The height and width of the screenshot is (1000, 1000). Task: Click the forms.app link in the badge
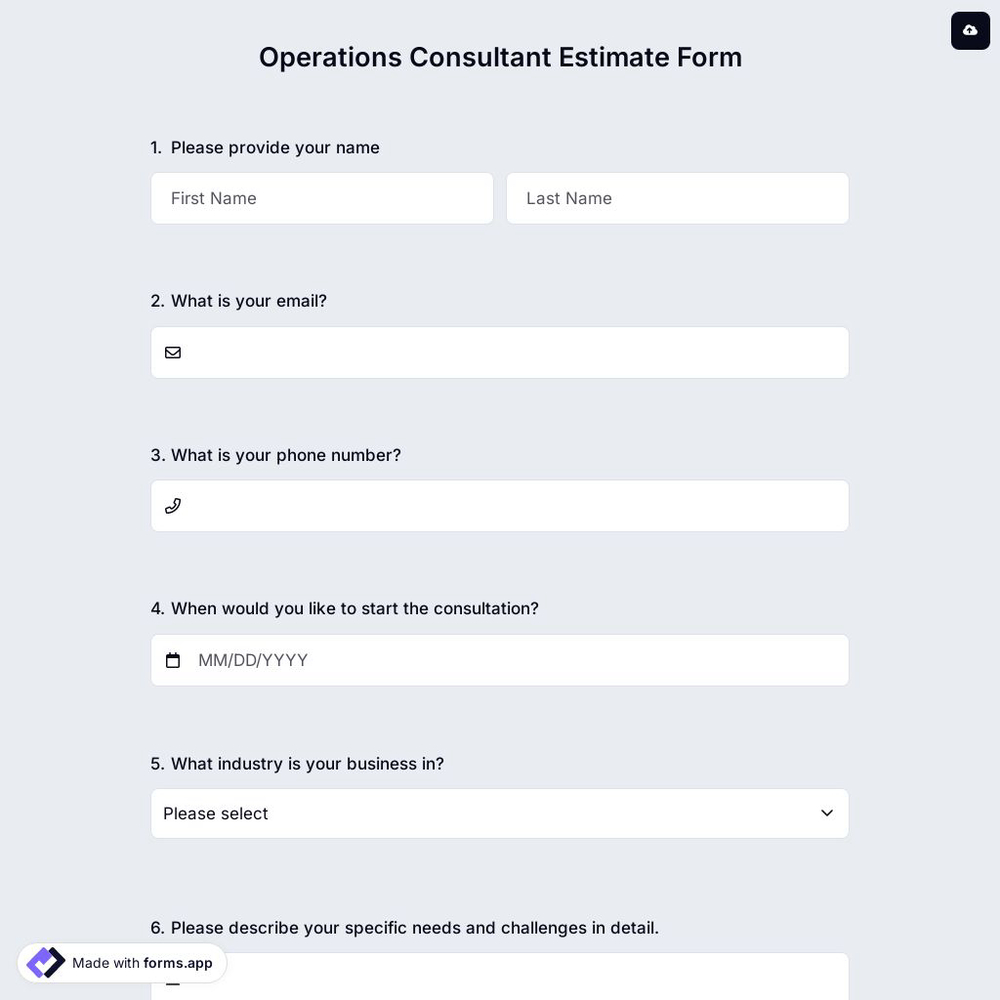(x=178, y=963)
